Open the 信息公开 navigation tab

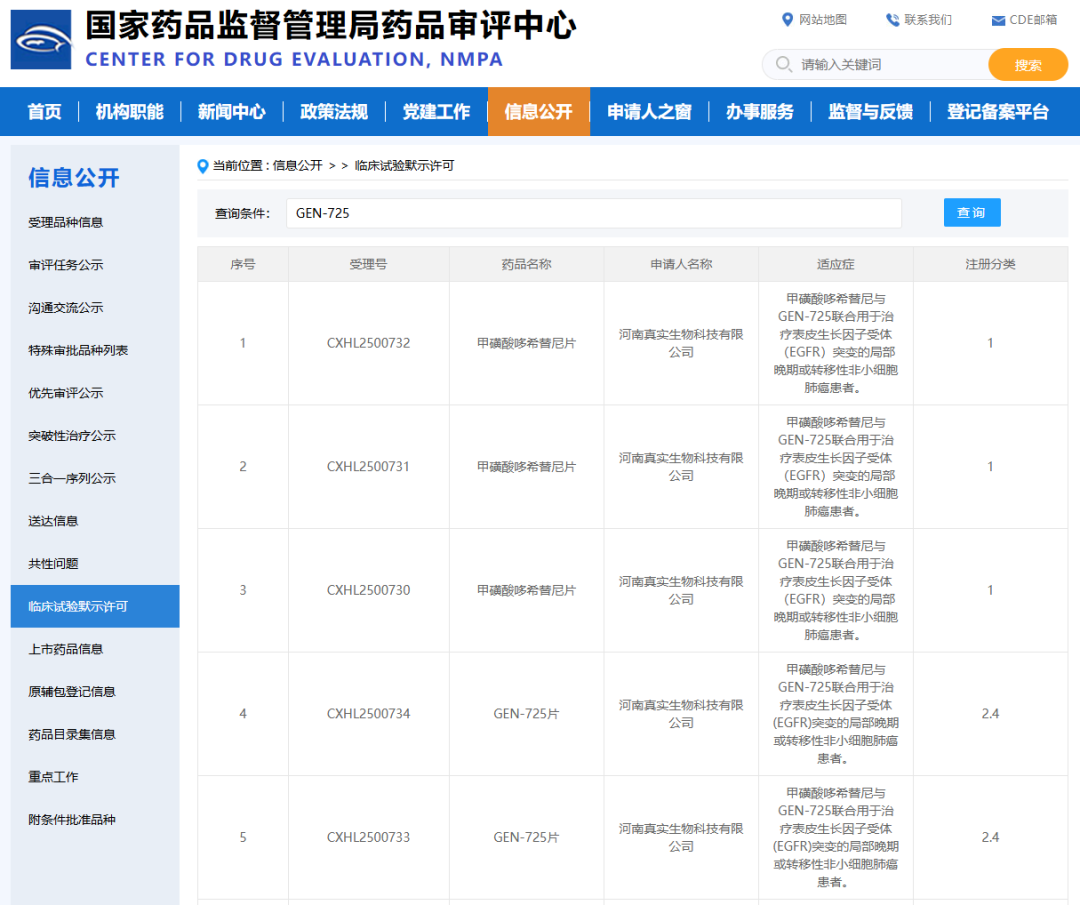click(539, 112)
